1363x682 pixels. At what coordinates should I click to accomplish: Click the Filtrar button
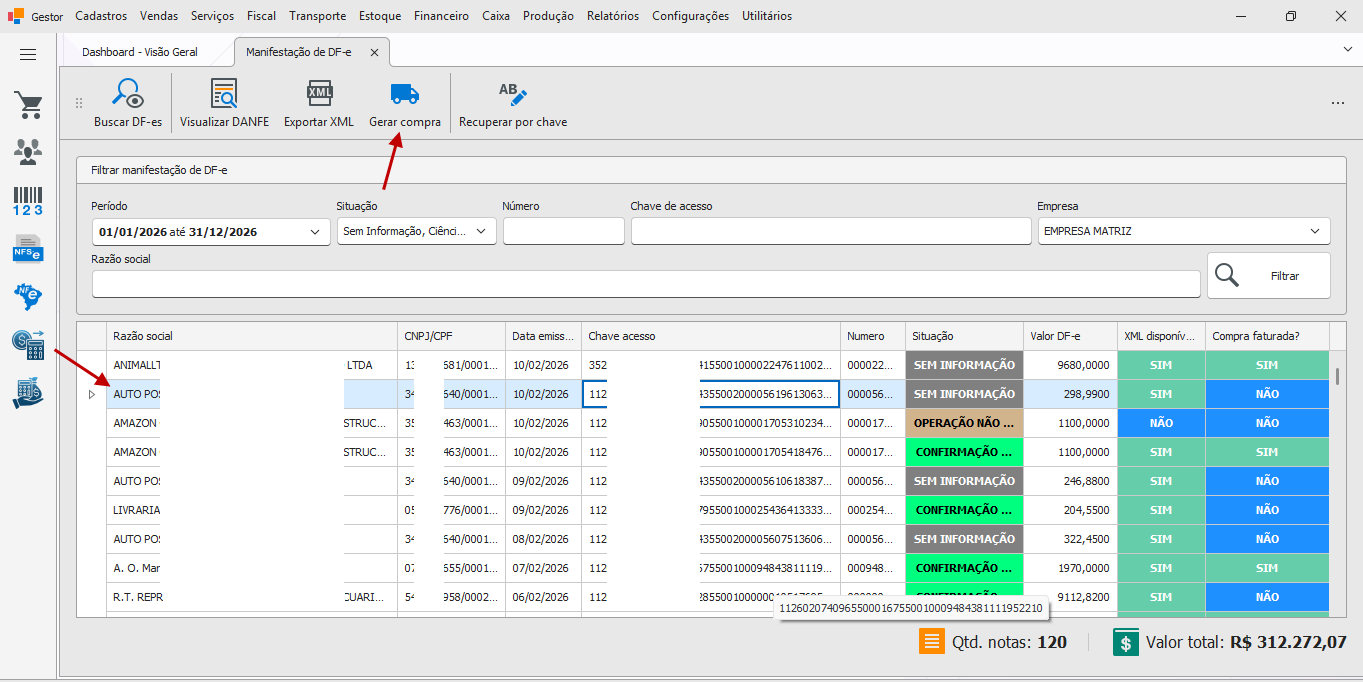coord(1268,275)
